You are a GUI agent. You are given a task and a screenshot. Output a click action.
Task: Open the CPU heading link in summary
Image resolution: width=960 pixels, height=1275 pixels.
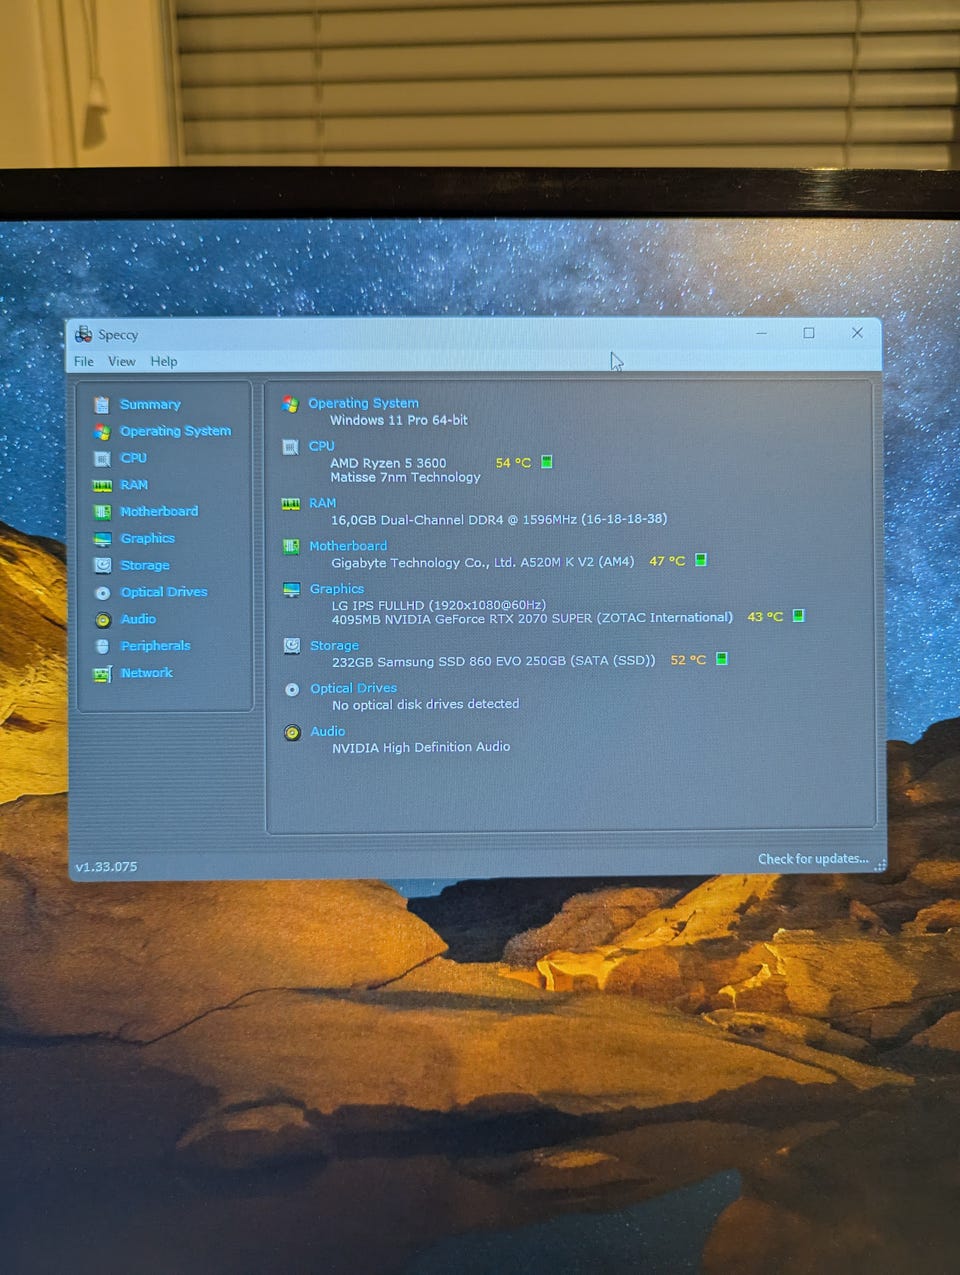point(321,446)
